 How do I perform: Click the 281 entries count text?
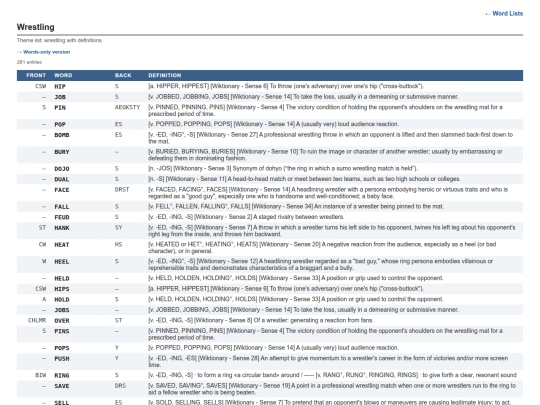(29, 62)
